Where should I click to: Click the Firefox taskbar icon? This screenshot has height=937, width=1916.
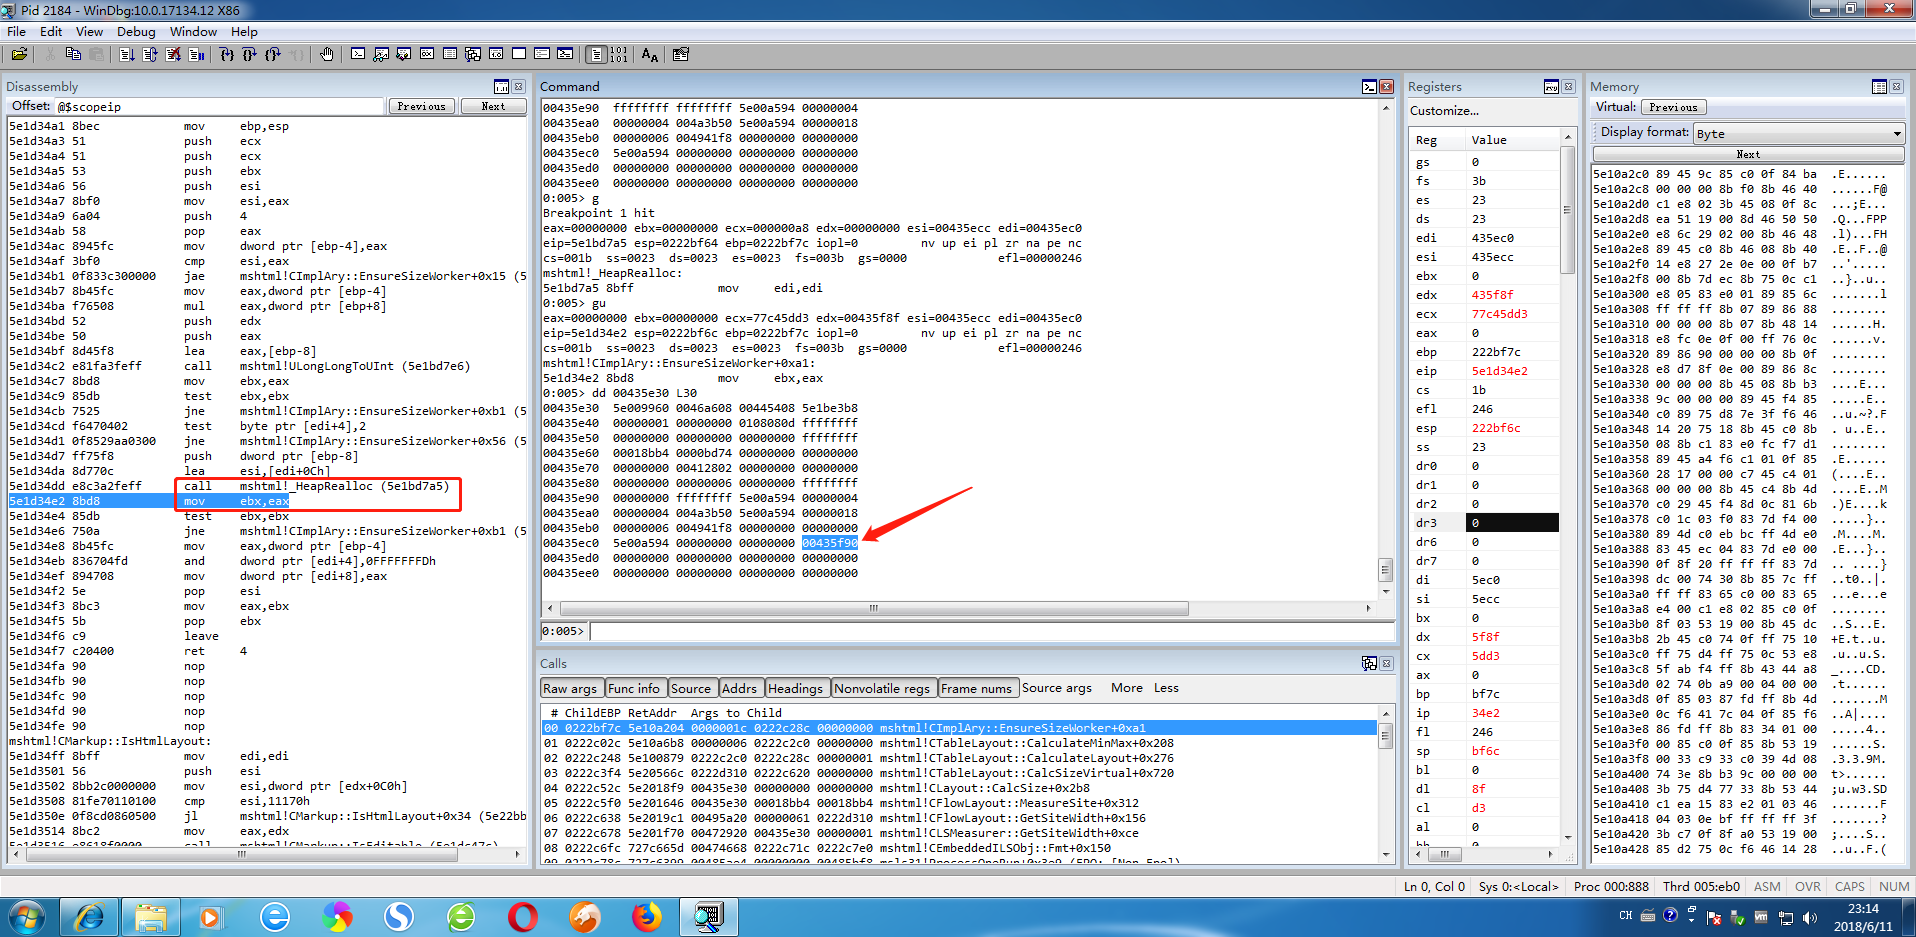pos(647,916)
